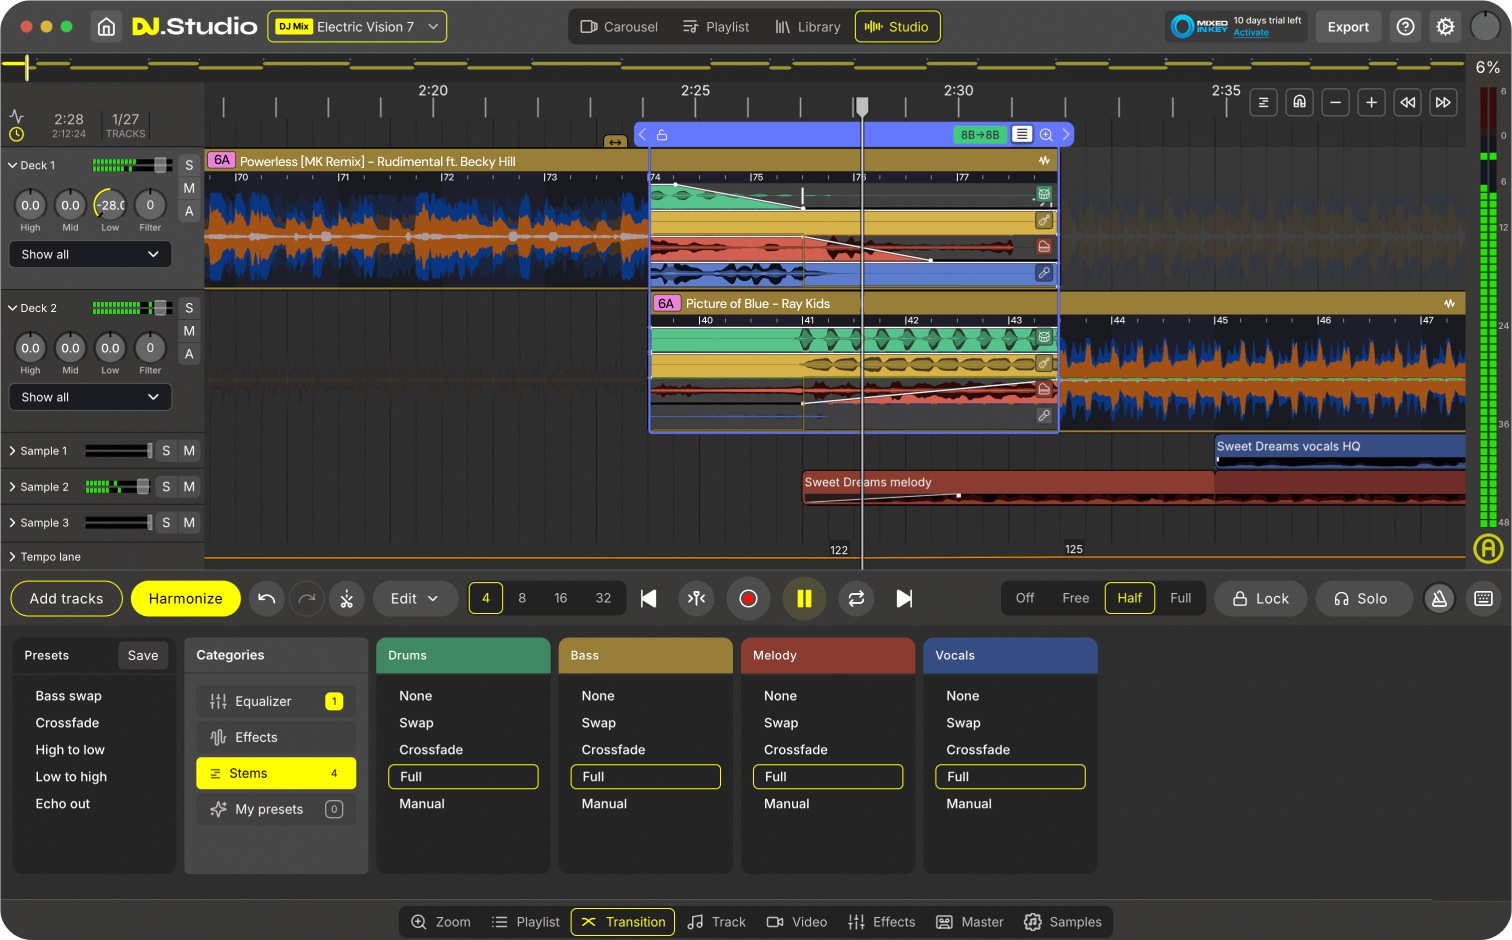Toggle the loop playback icon
The height and width of the screenshot is (940, 1512).
(x=856, y=598)
